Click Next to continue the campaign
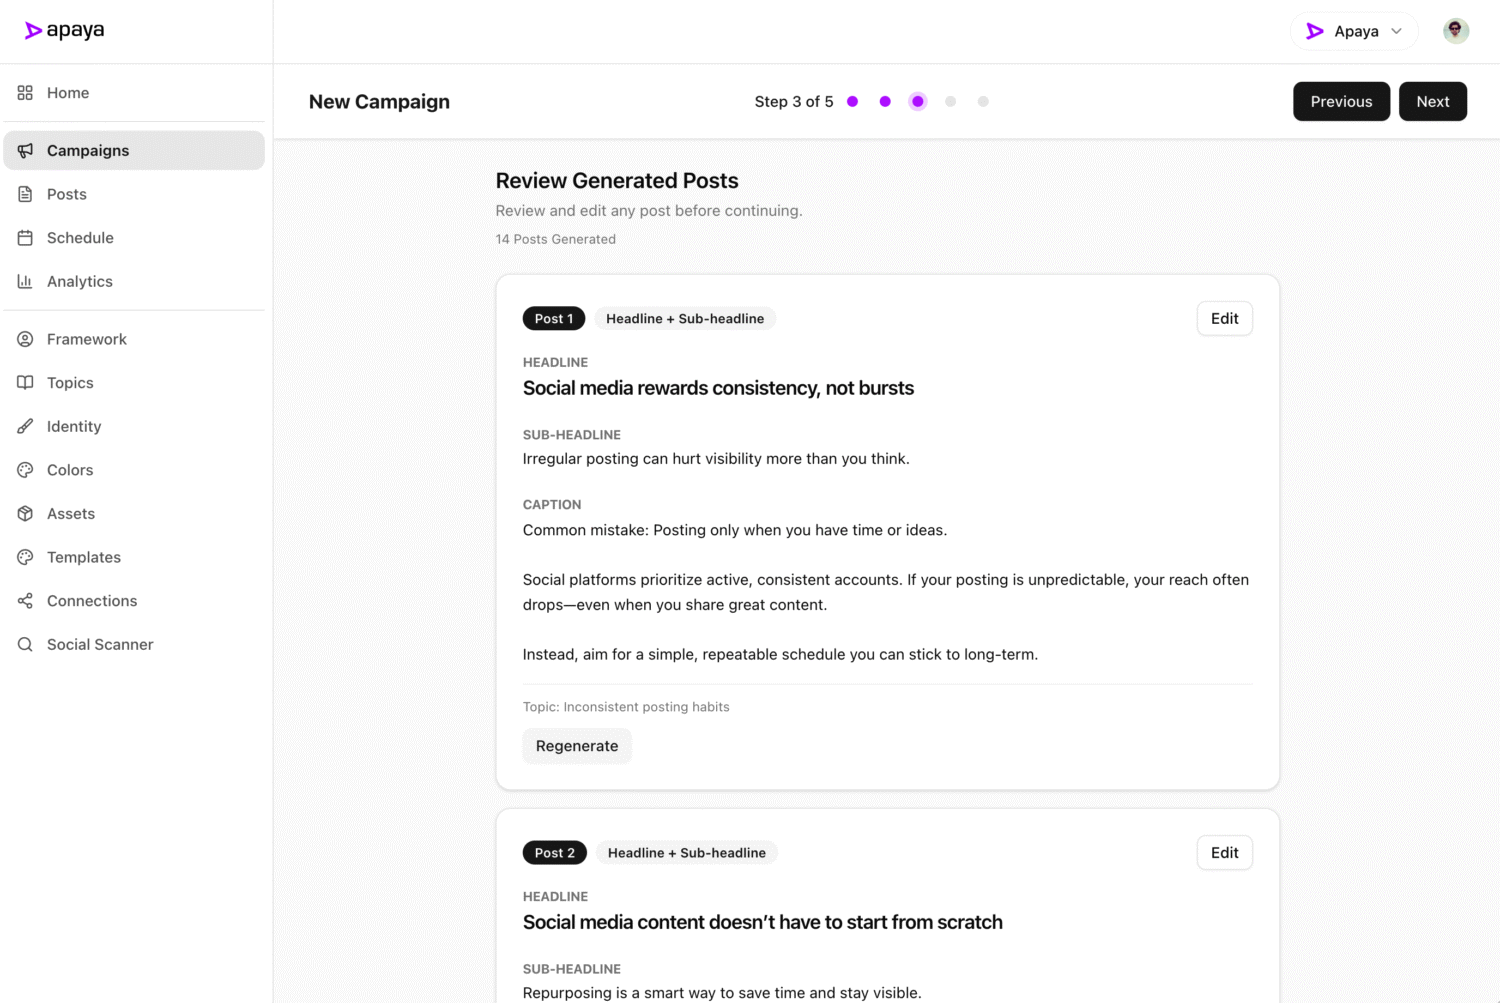1500x1003 pixels. (1432, 101)
